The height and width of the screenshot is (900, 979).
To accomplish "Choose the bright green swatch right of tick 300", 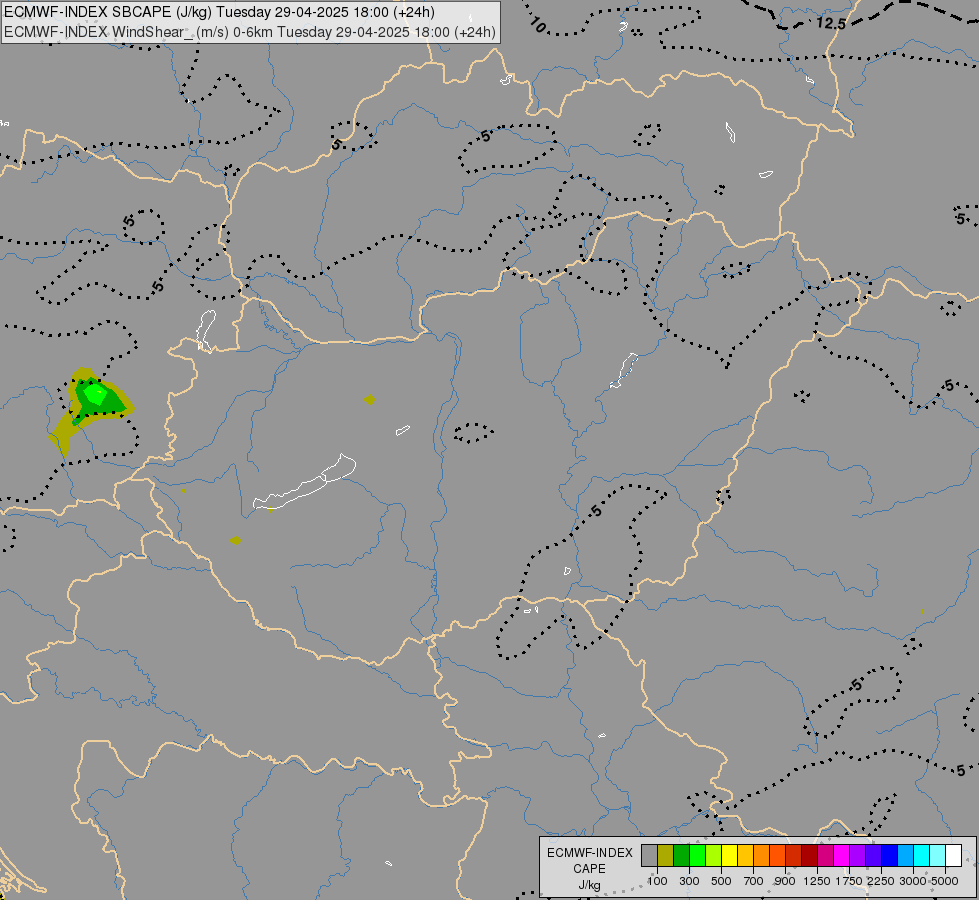I will 697,856.
